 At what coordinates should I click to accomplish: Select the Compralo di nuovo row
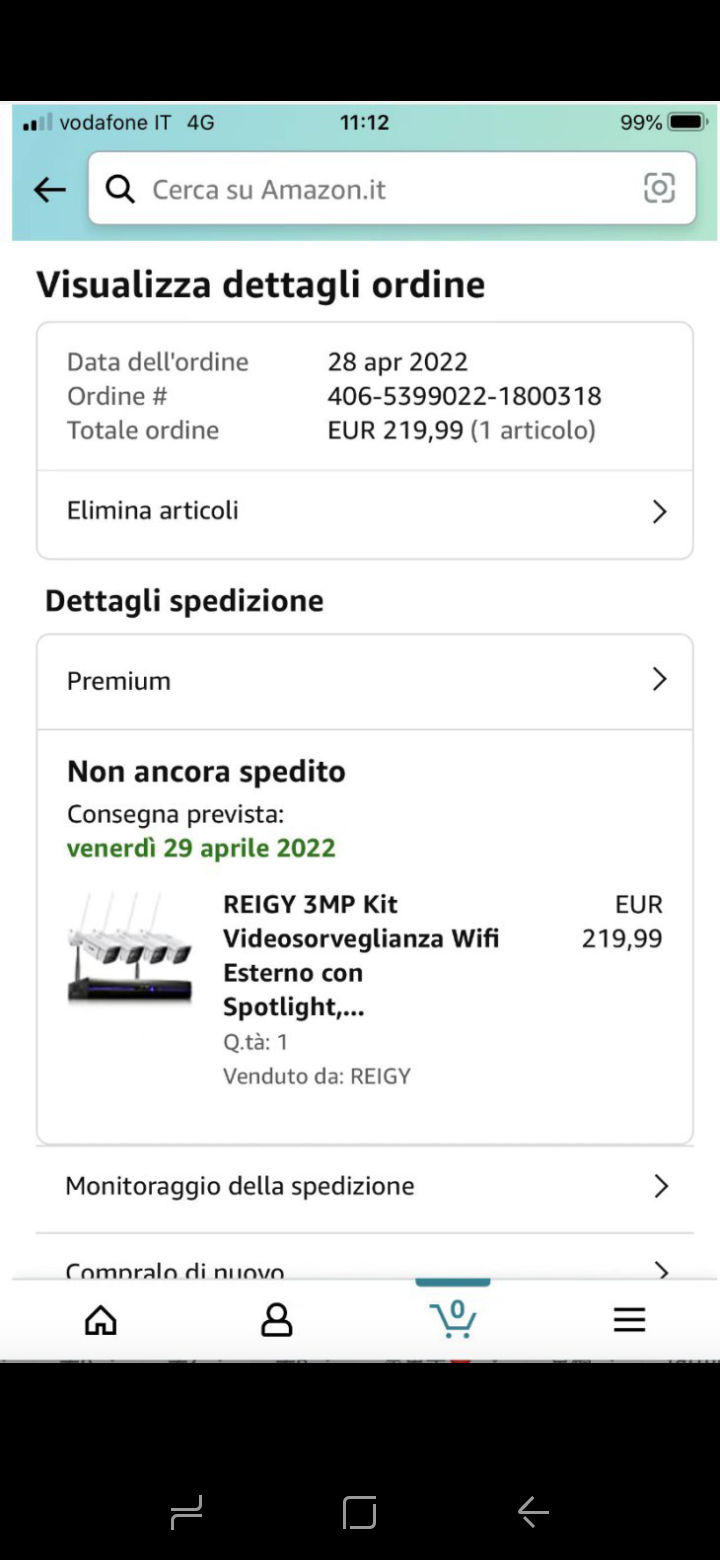(x=175, y=1270)
